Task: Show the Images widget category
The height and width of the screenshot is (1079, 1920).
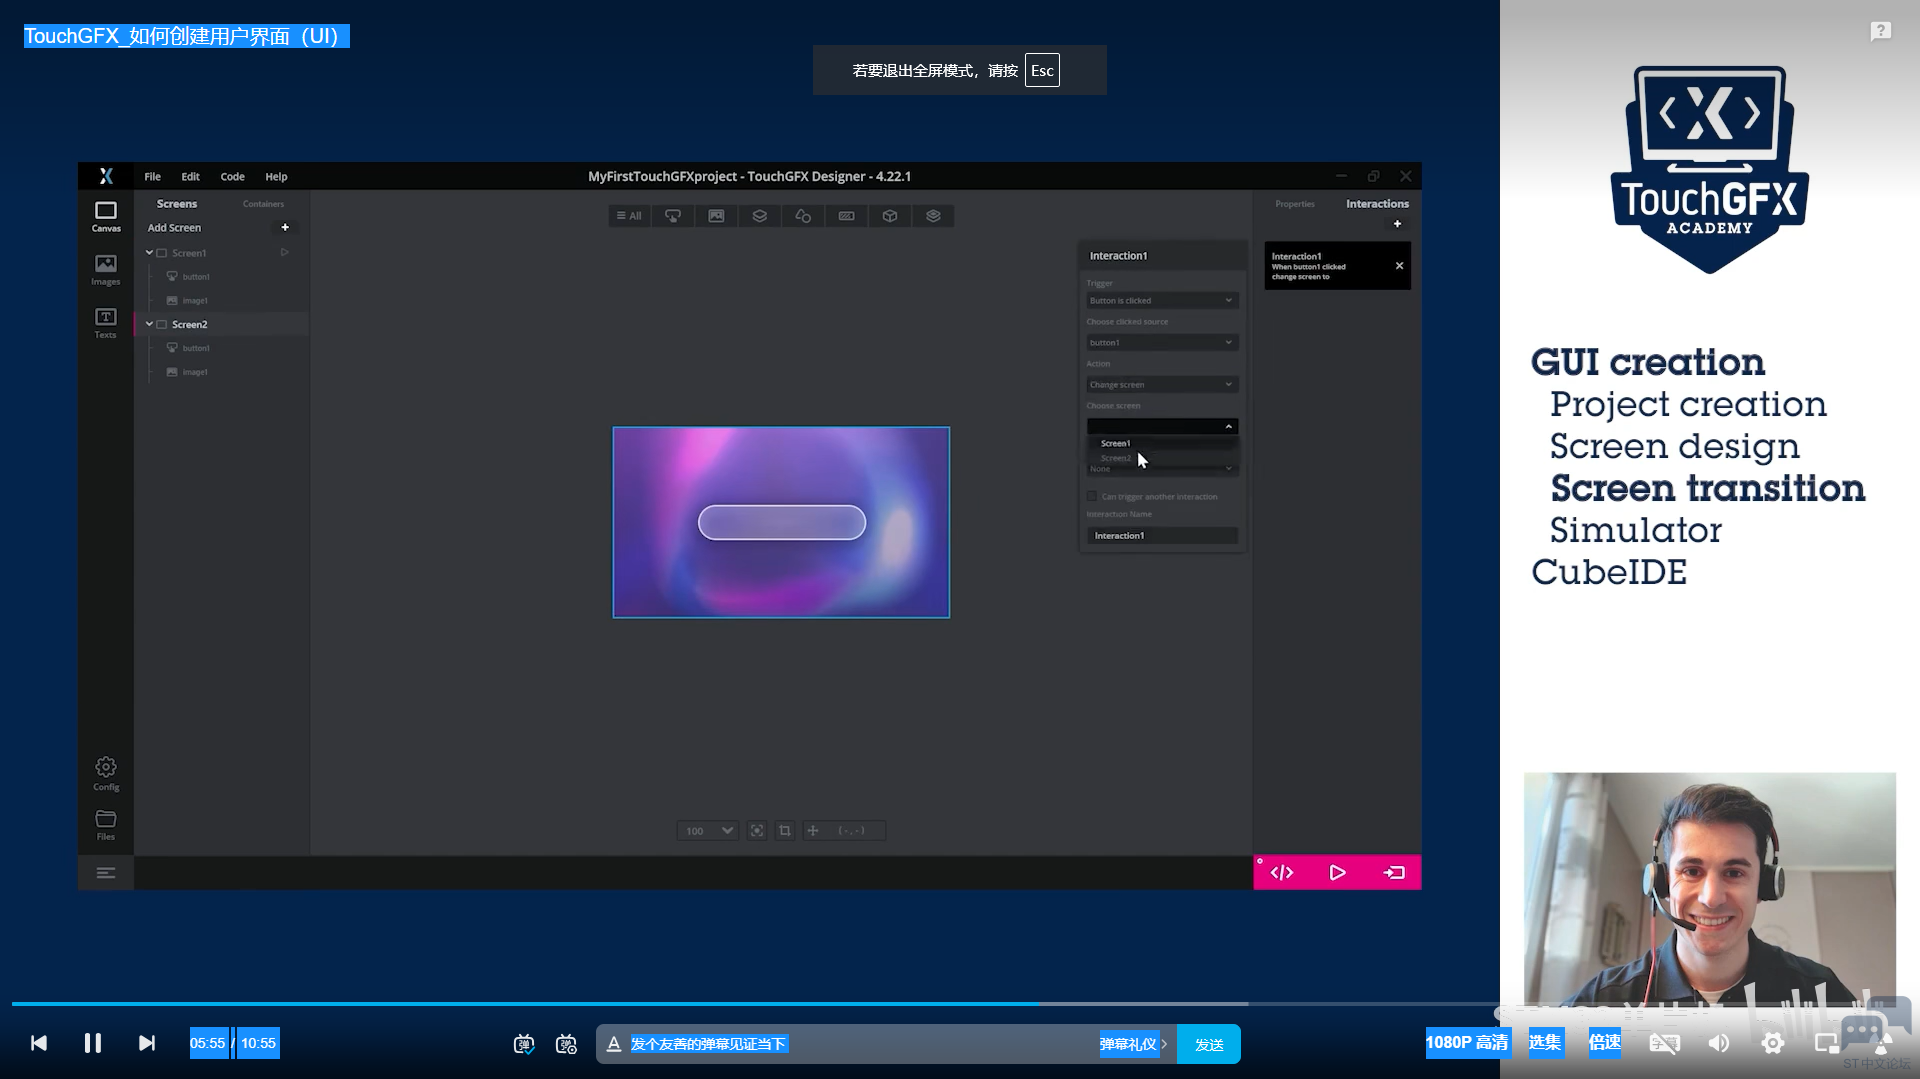Action: pyautogui.click(x=716, y=216)
